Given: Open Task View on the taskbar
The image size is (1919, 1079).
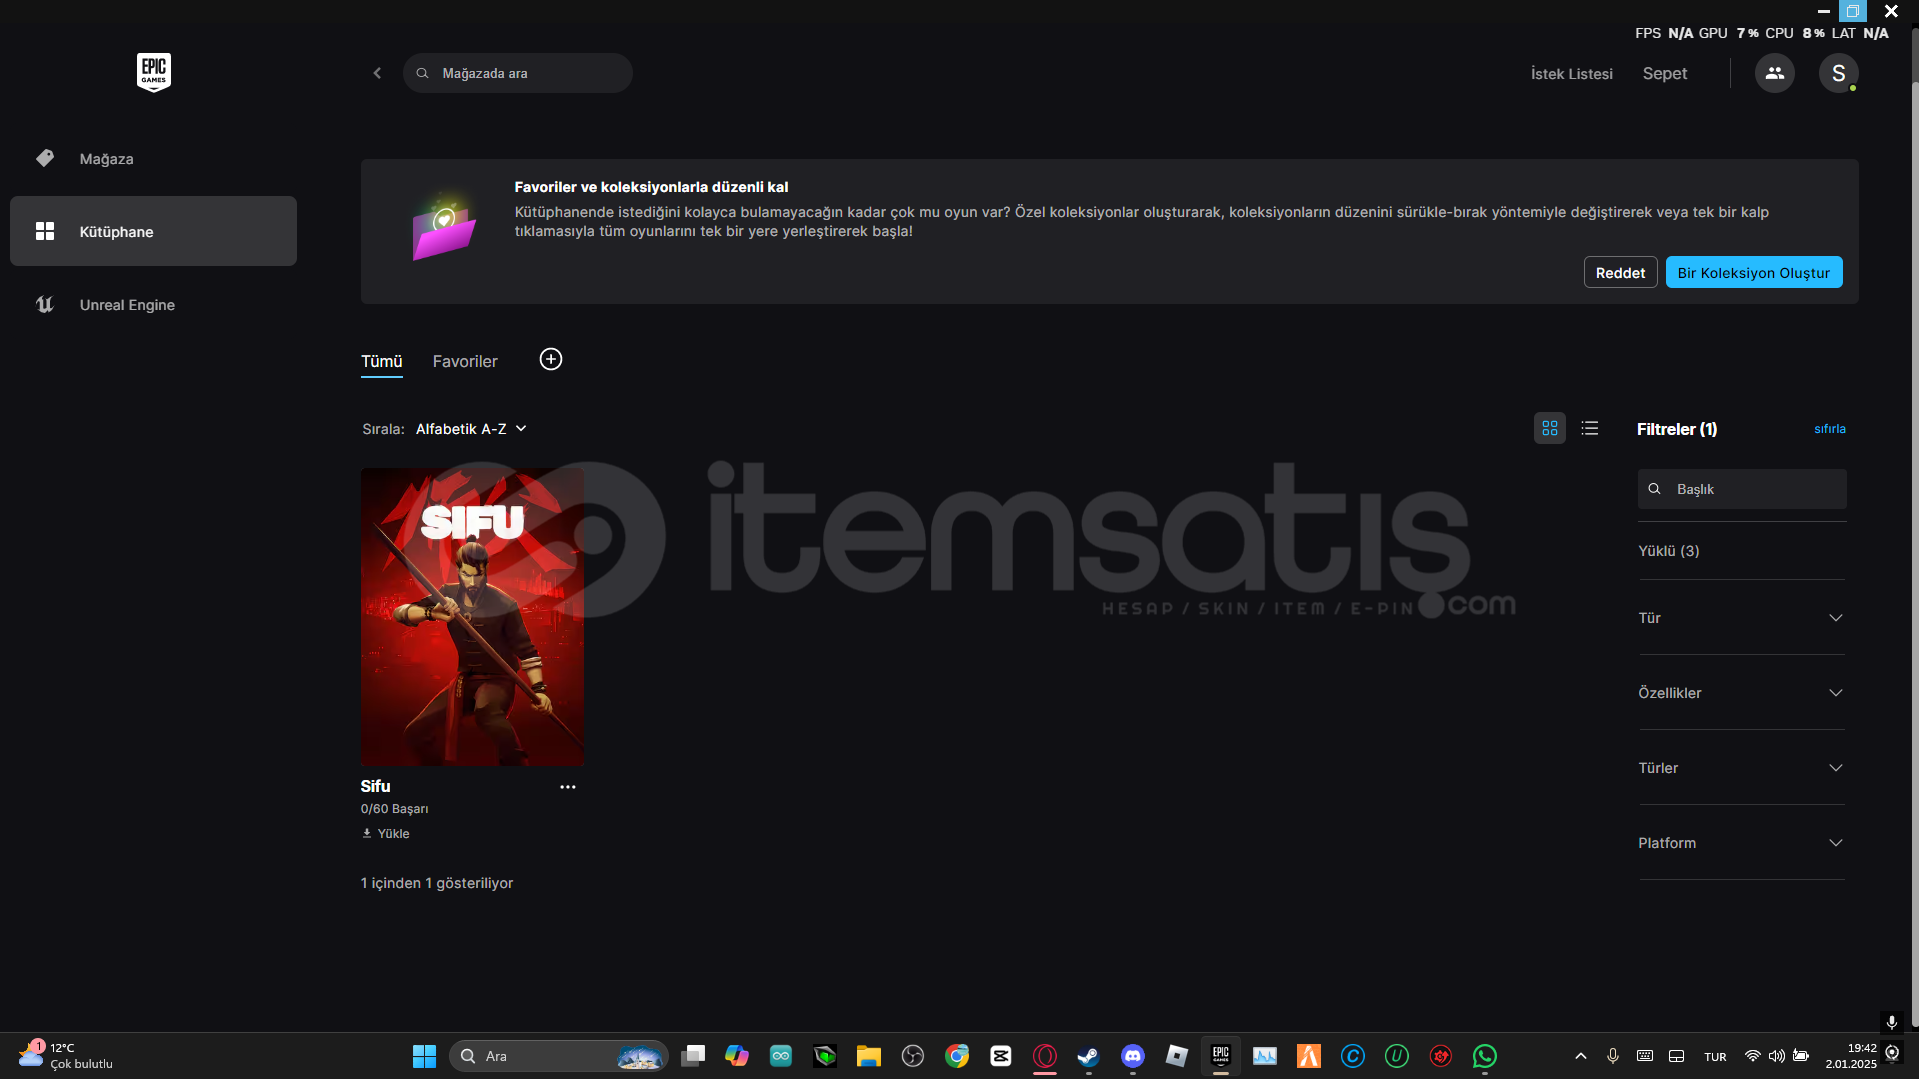Looking at the screenshot, I should pos(693,1056).
